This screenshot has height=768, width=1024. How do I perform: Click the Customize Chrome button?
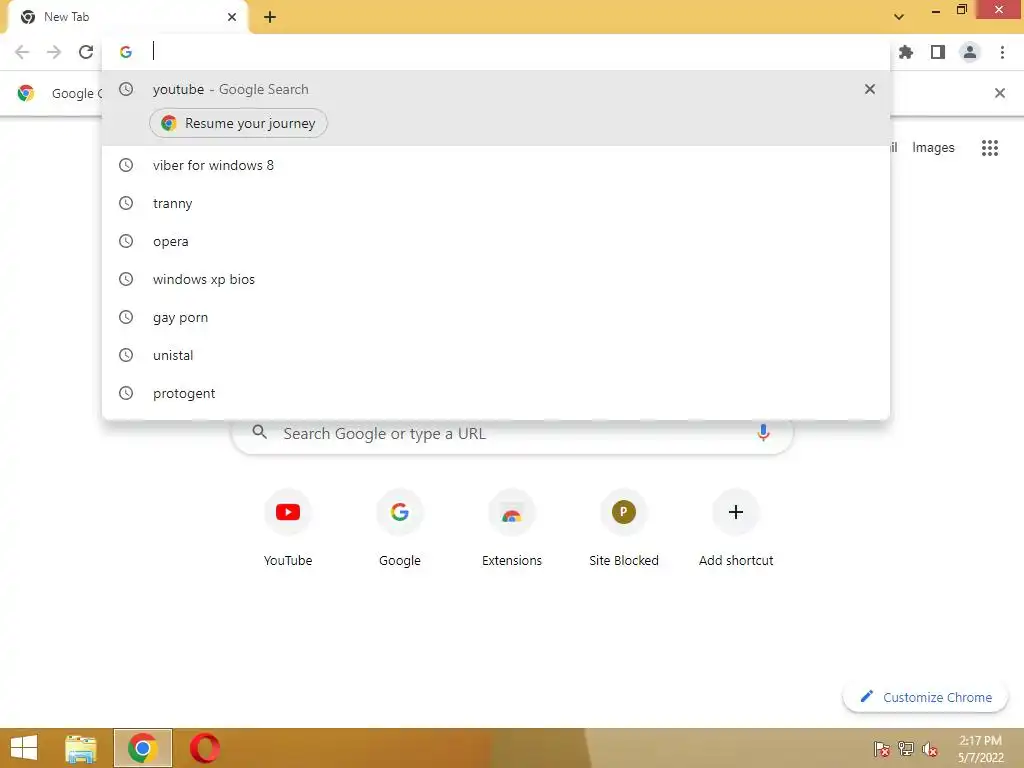(925, 697)
